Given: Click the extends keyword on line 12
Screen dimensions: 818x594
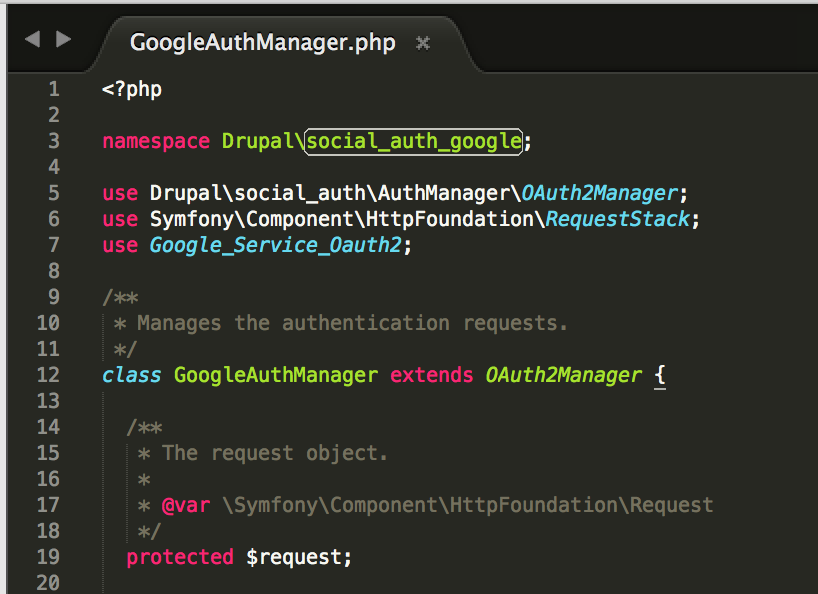Looking at the screenshot, I should click(431, 375).
